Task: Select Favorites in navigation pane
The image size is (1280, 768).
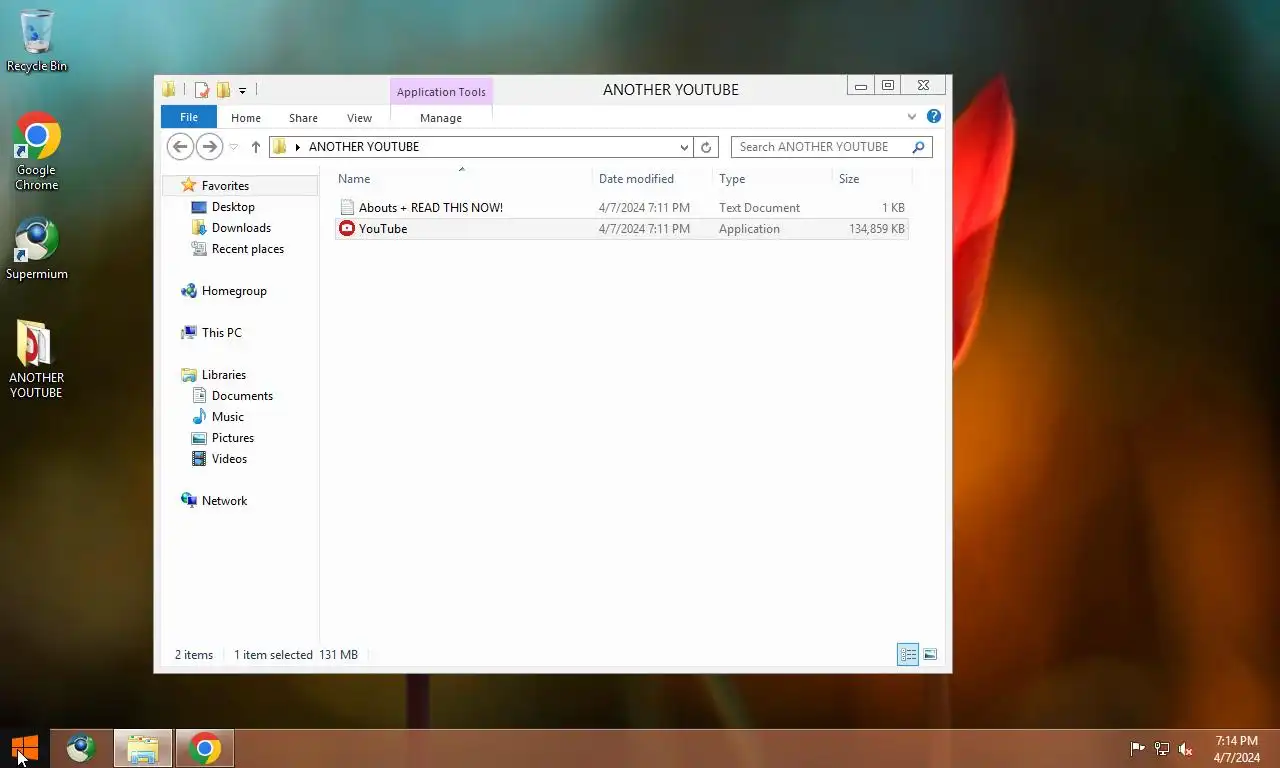Action: pos(225,186)
